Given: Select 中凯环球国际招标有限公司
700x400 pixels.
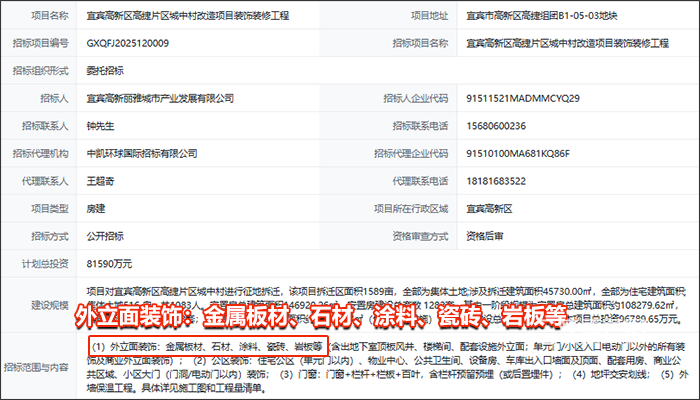Looking at the screenshot, I should tap(142, 154).
